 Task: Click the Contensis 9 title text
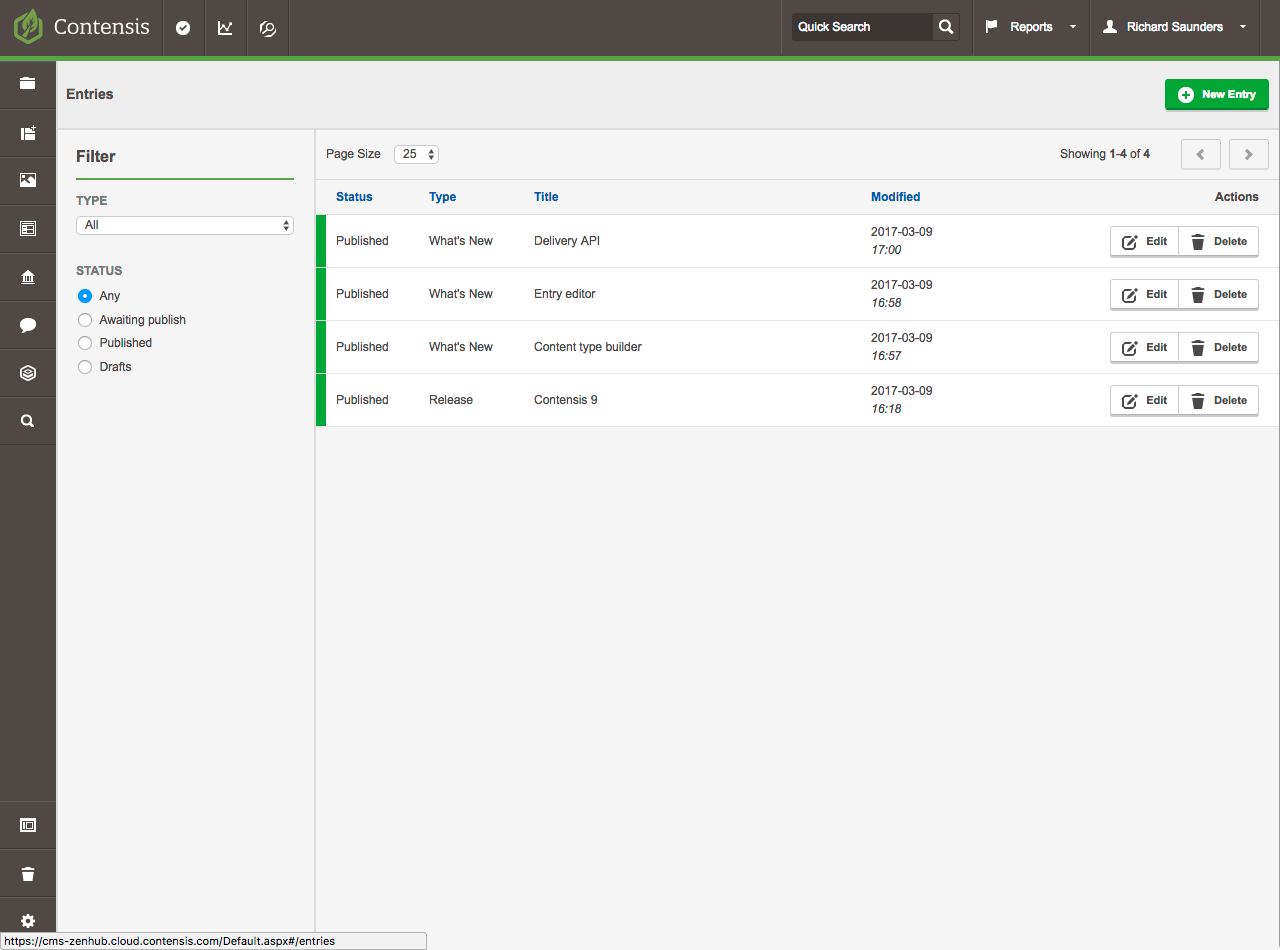pyautogui.click(x=566, y=400)
